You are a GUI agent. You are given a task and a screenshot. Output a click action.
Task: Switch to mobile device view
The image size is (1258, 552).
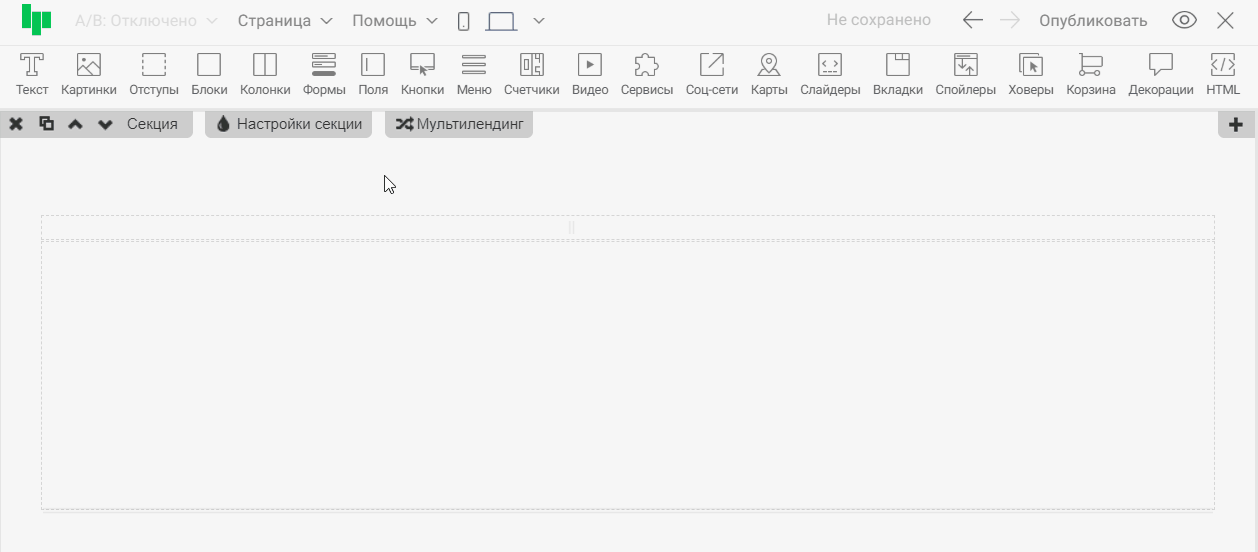(x=464, y=21)
